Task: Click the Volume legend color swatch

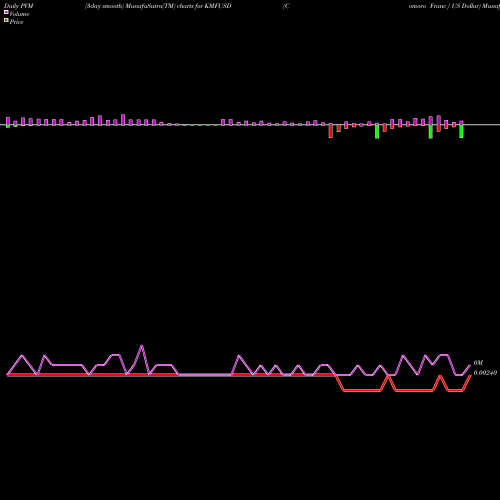Action: pyautogui.click(x=6, y=12)
